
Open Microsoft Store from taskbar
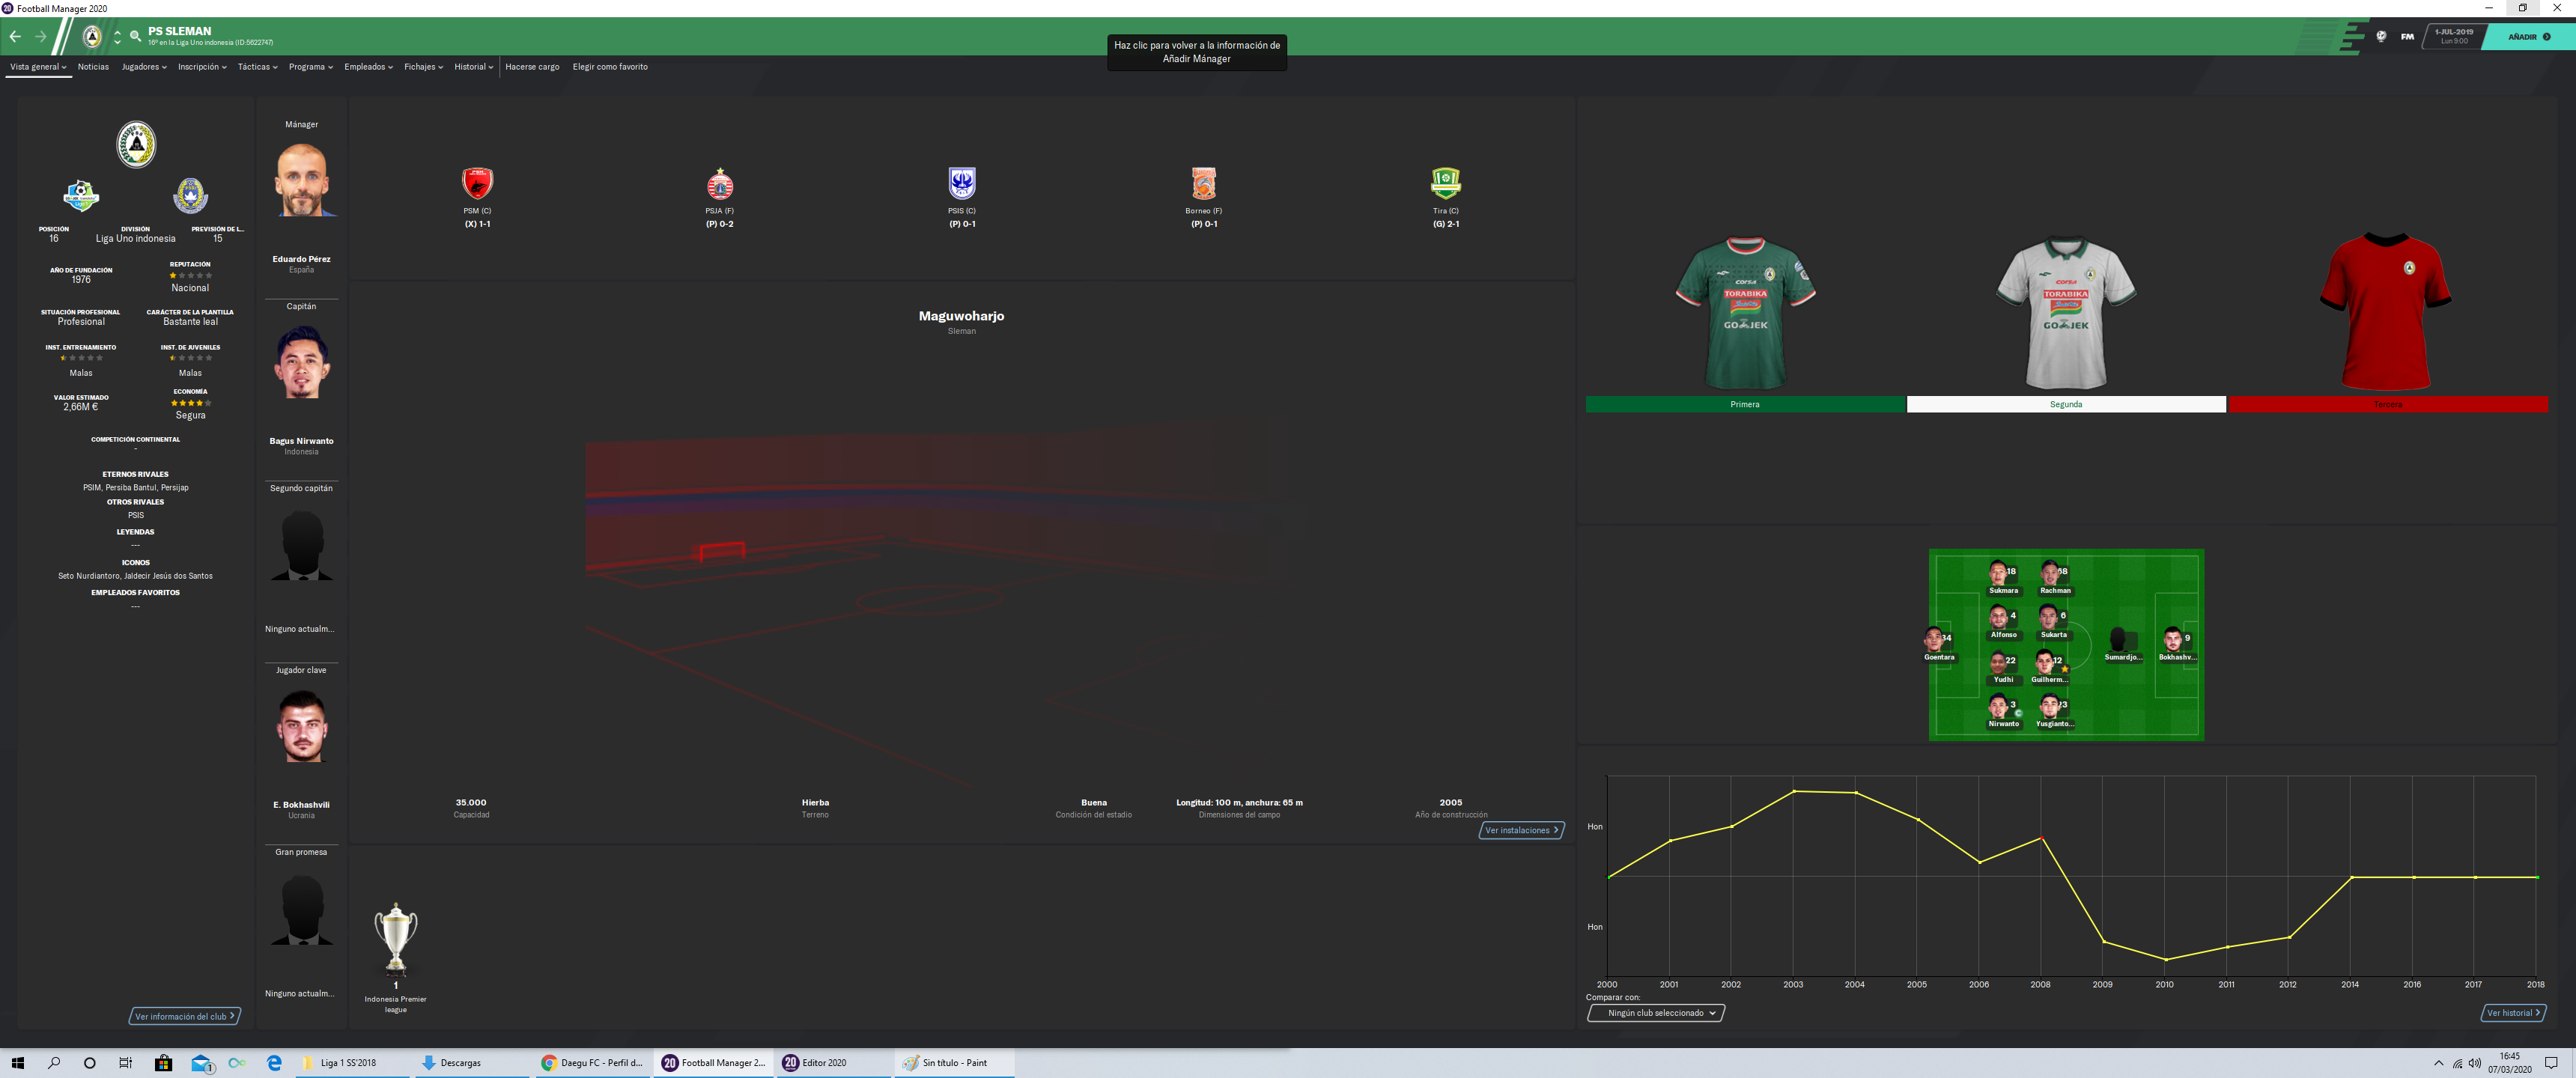click(x=163, y=1063)
